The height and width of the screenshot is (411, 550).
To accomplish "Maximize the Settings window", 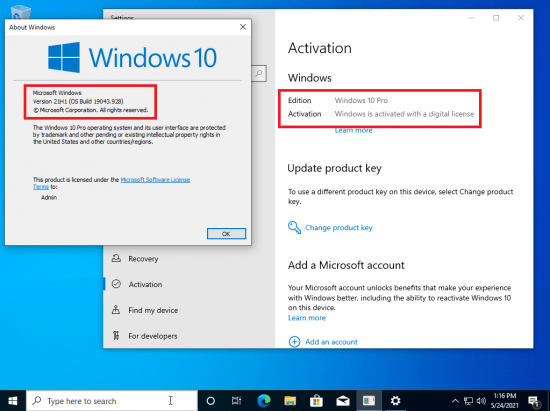I will 496,18.
